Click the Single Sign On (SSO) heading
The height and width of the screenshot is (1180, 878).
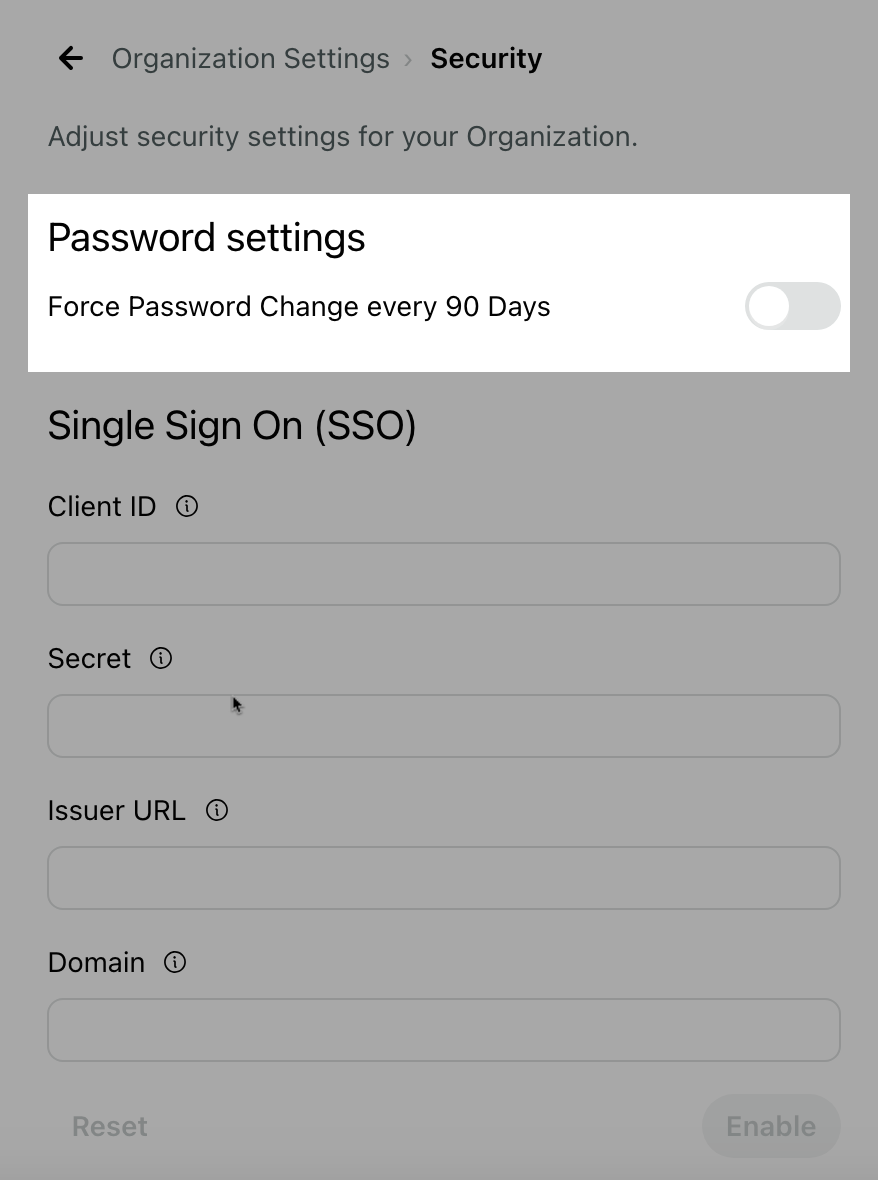(x=232, y=426)
